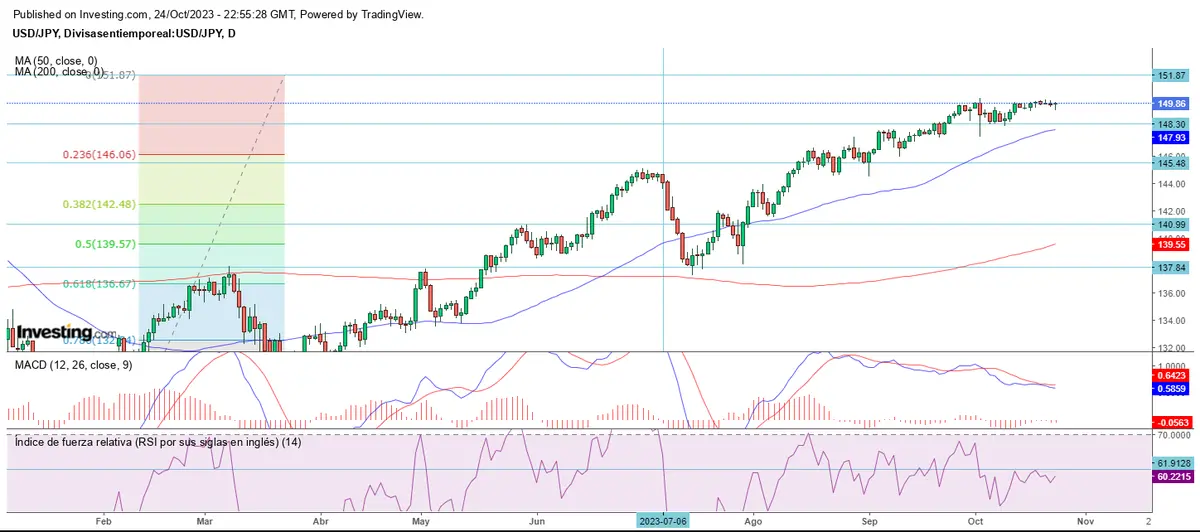The height and width of the screenshot is (532, 1200).
Task: Click the red Fibonacci zone above 0.236
Action: point(211,114)
